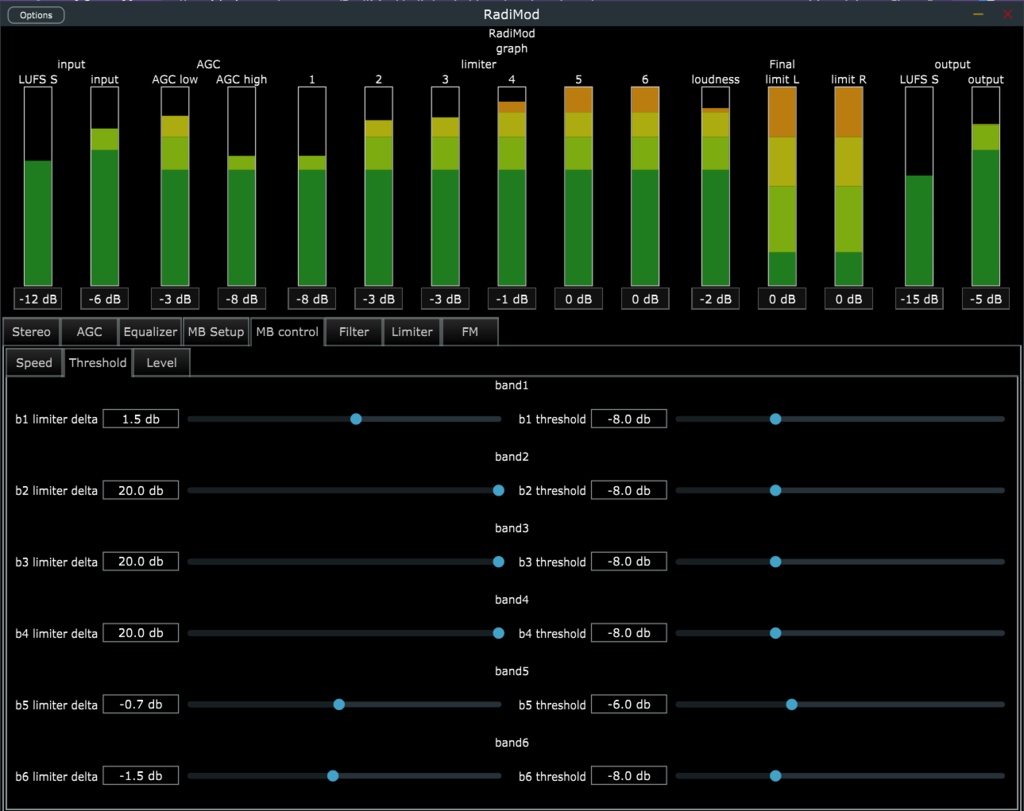Click the -12 dB readout under LUFS S
Viewport: 1024px width, 811px height.
(x=38, y=299)
